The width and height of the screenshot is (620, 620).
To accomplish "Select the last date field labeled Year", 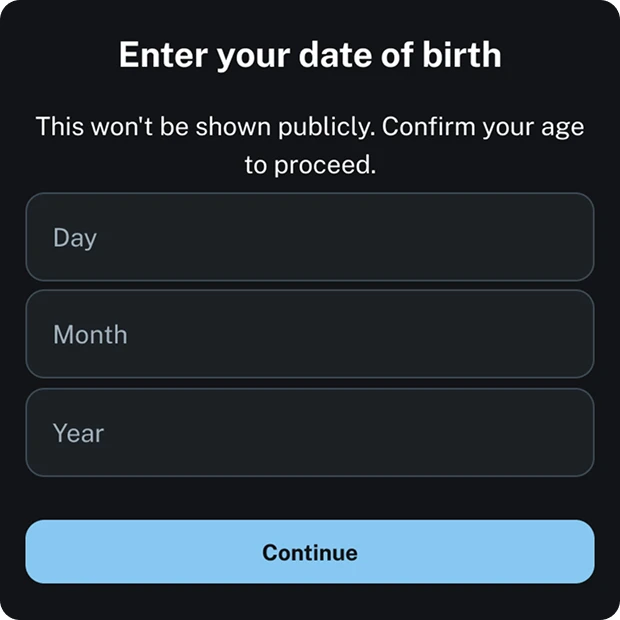I will tap(310, 432).
